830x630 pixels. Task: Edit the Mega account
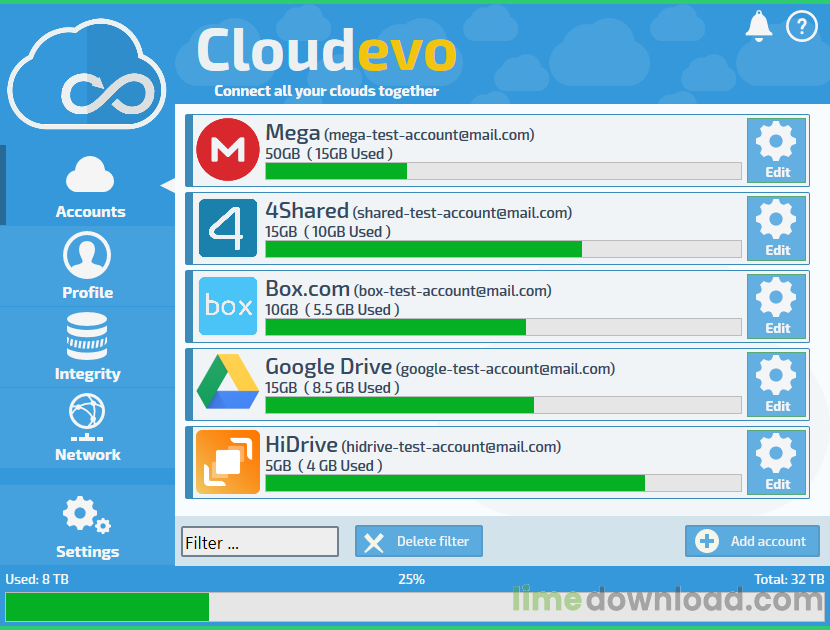tap(776, 150)
